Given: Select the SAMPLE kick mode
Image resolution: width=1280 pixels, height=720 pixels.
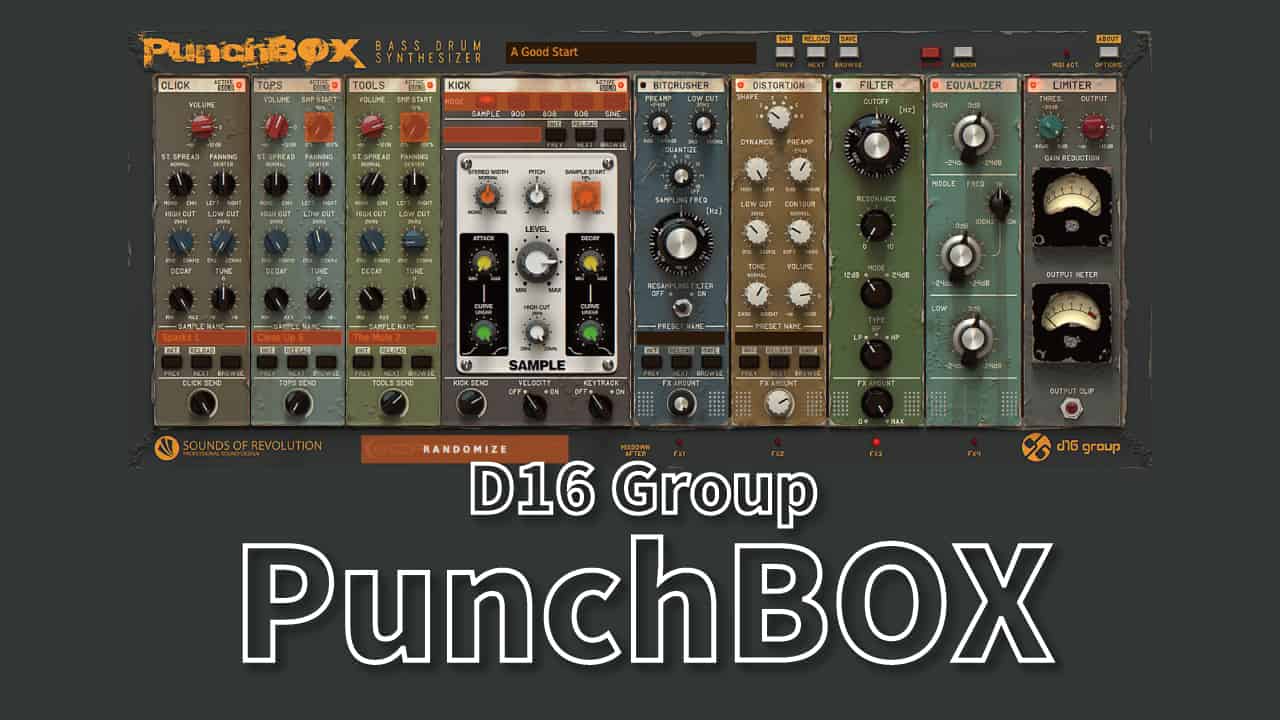Looking at the screenshot, I should (x=487, y=101).
